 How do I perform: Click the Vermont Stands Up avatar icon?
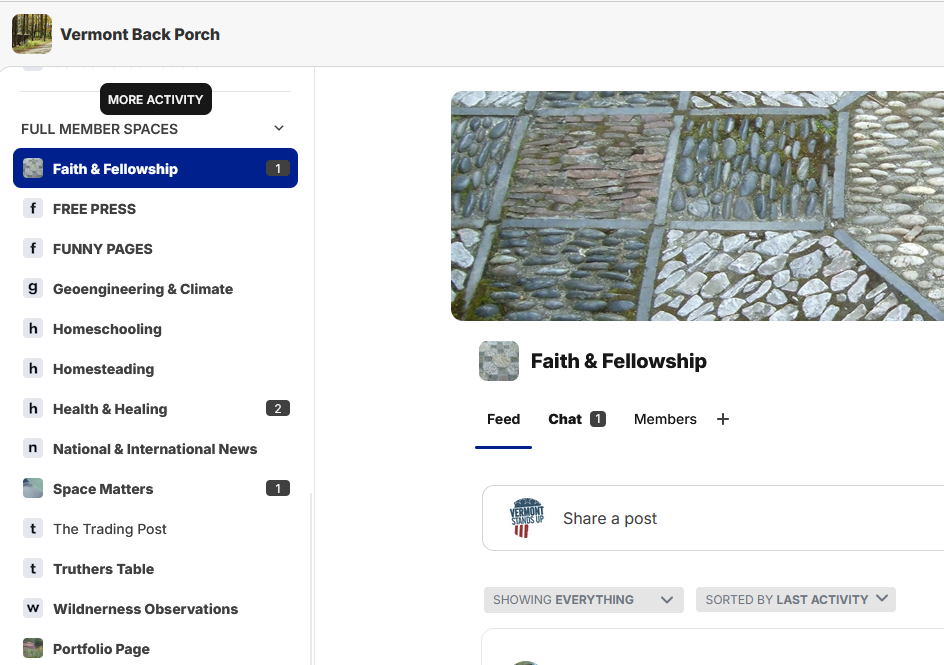pyautogui.click(x=527, y=518)
